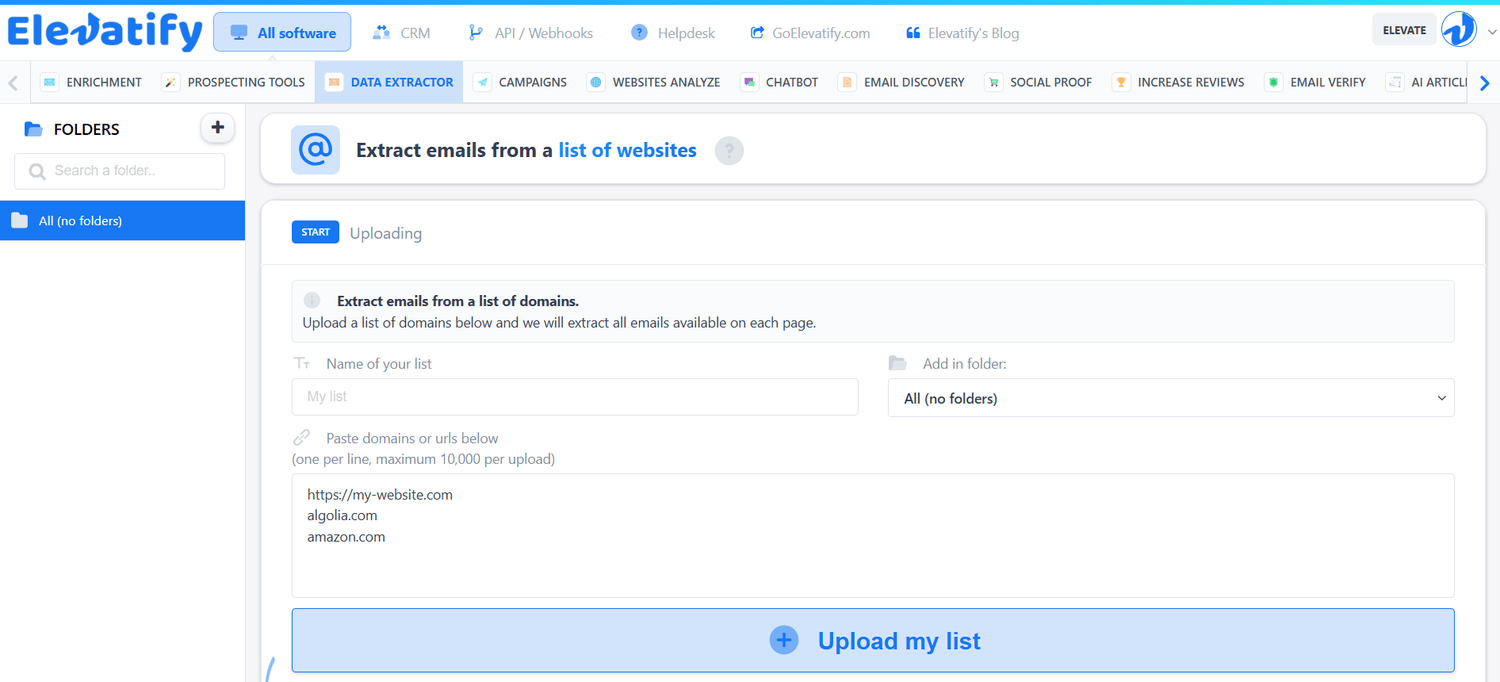This screenshot has height=682, width=1500.
Task: Open the All software tab
Action: click(282, 32)
